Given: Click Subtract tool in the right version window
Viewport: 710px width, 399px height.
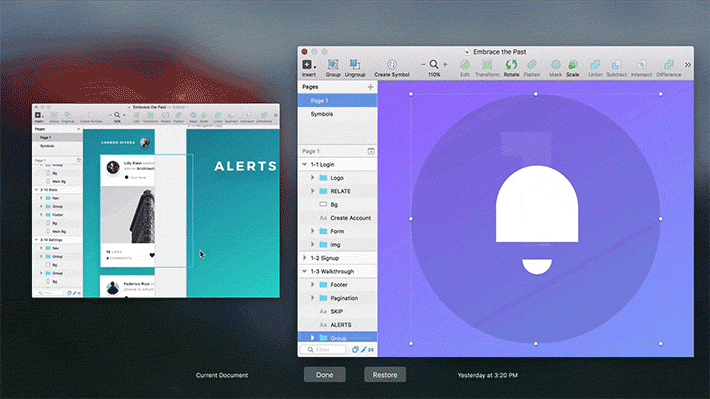Looking at the screenshot, I should coord(616,68).
